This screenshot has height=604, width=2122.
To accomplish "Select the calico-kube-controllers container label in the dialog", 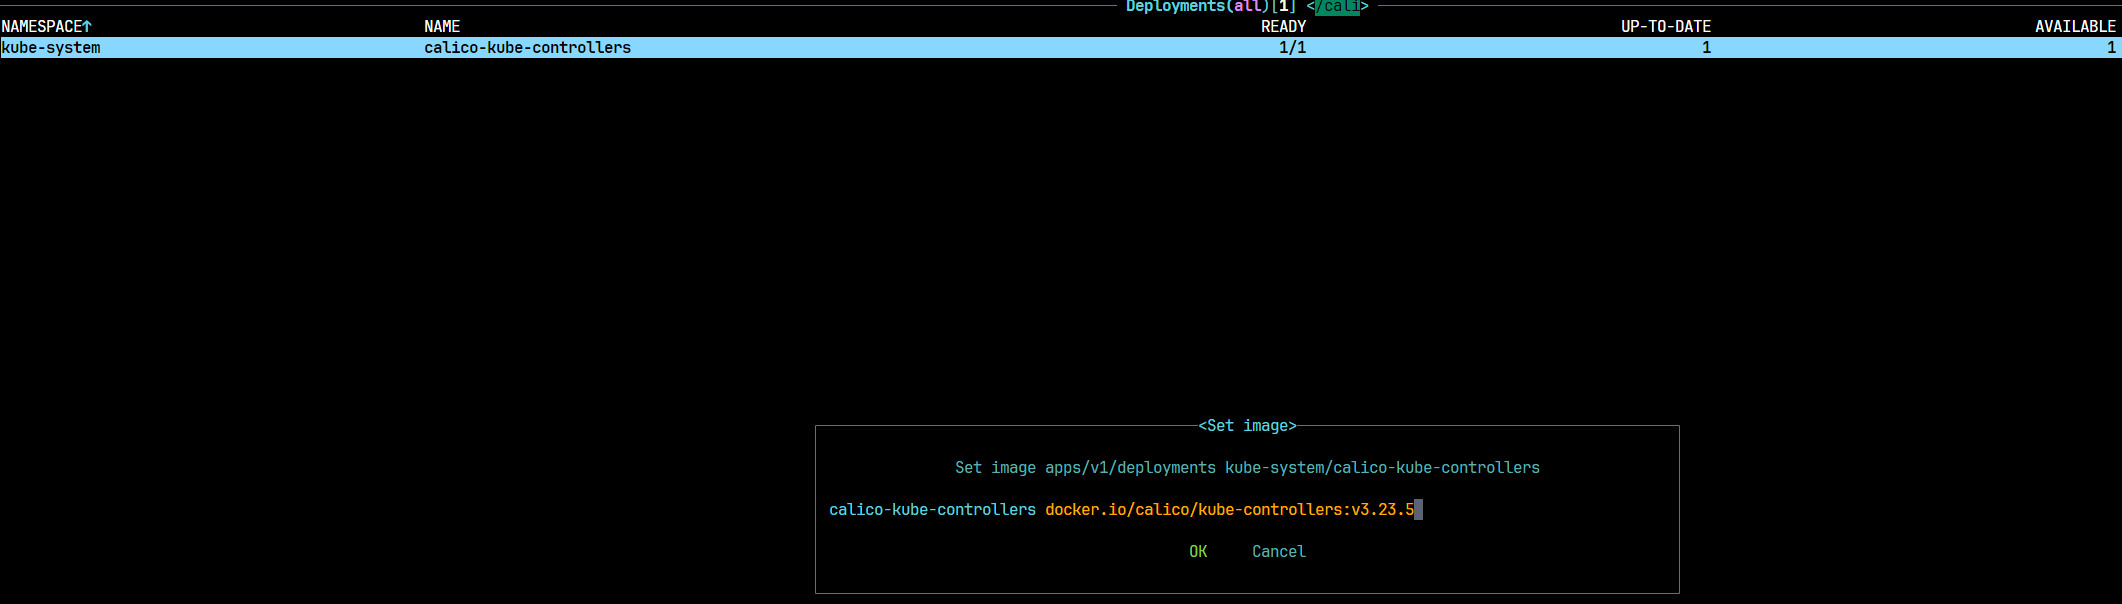I will point(932,510).
